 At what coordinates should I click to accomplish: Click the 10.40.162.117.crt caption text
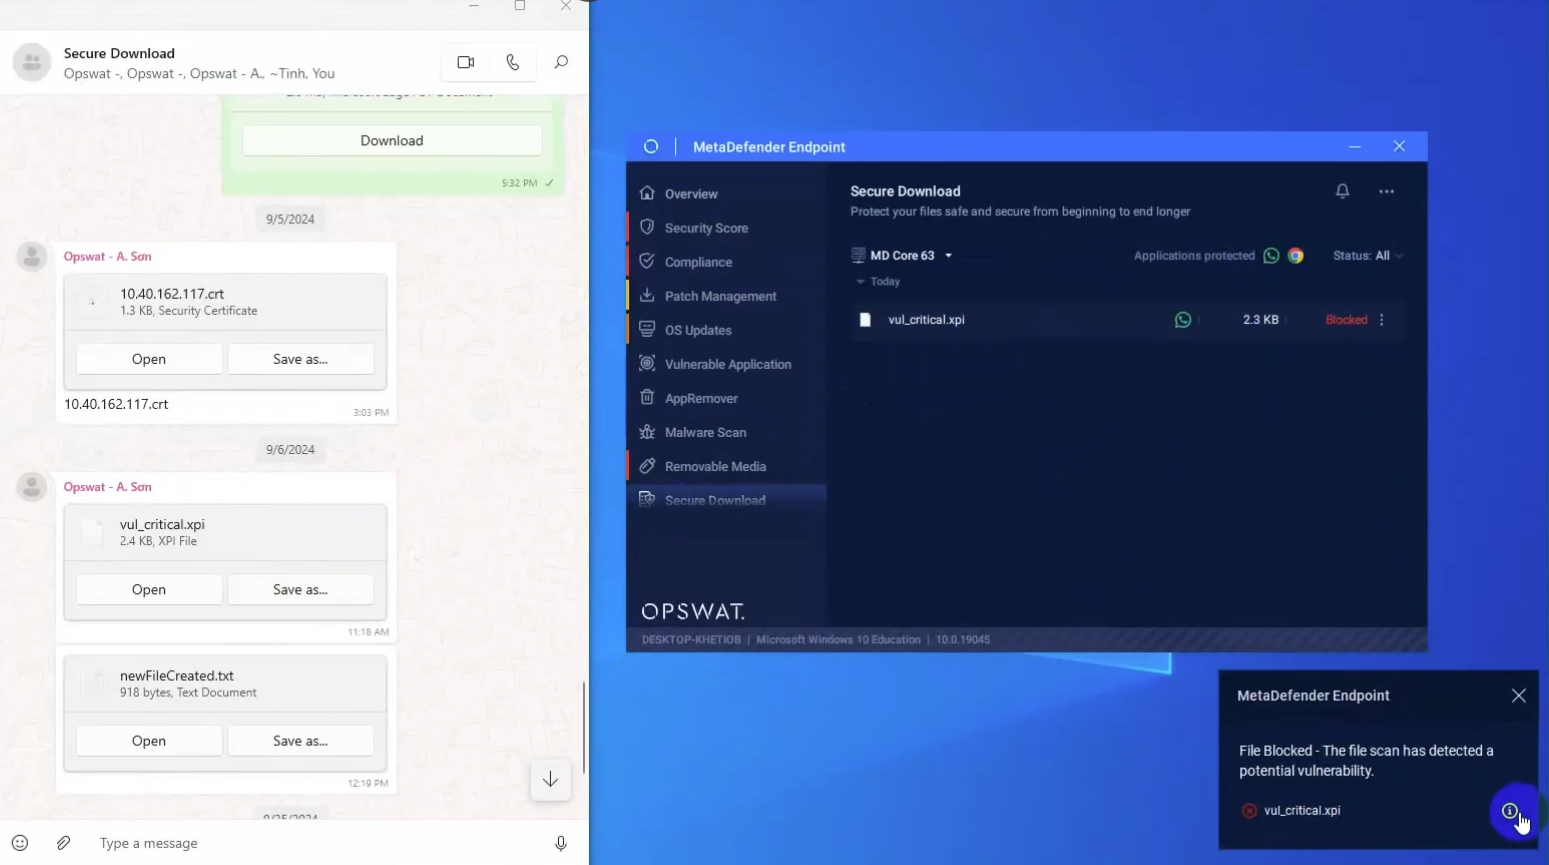[116, 404]
